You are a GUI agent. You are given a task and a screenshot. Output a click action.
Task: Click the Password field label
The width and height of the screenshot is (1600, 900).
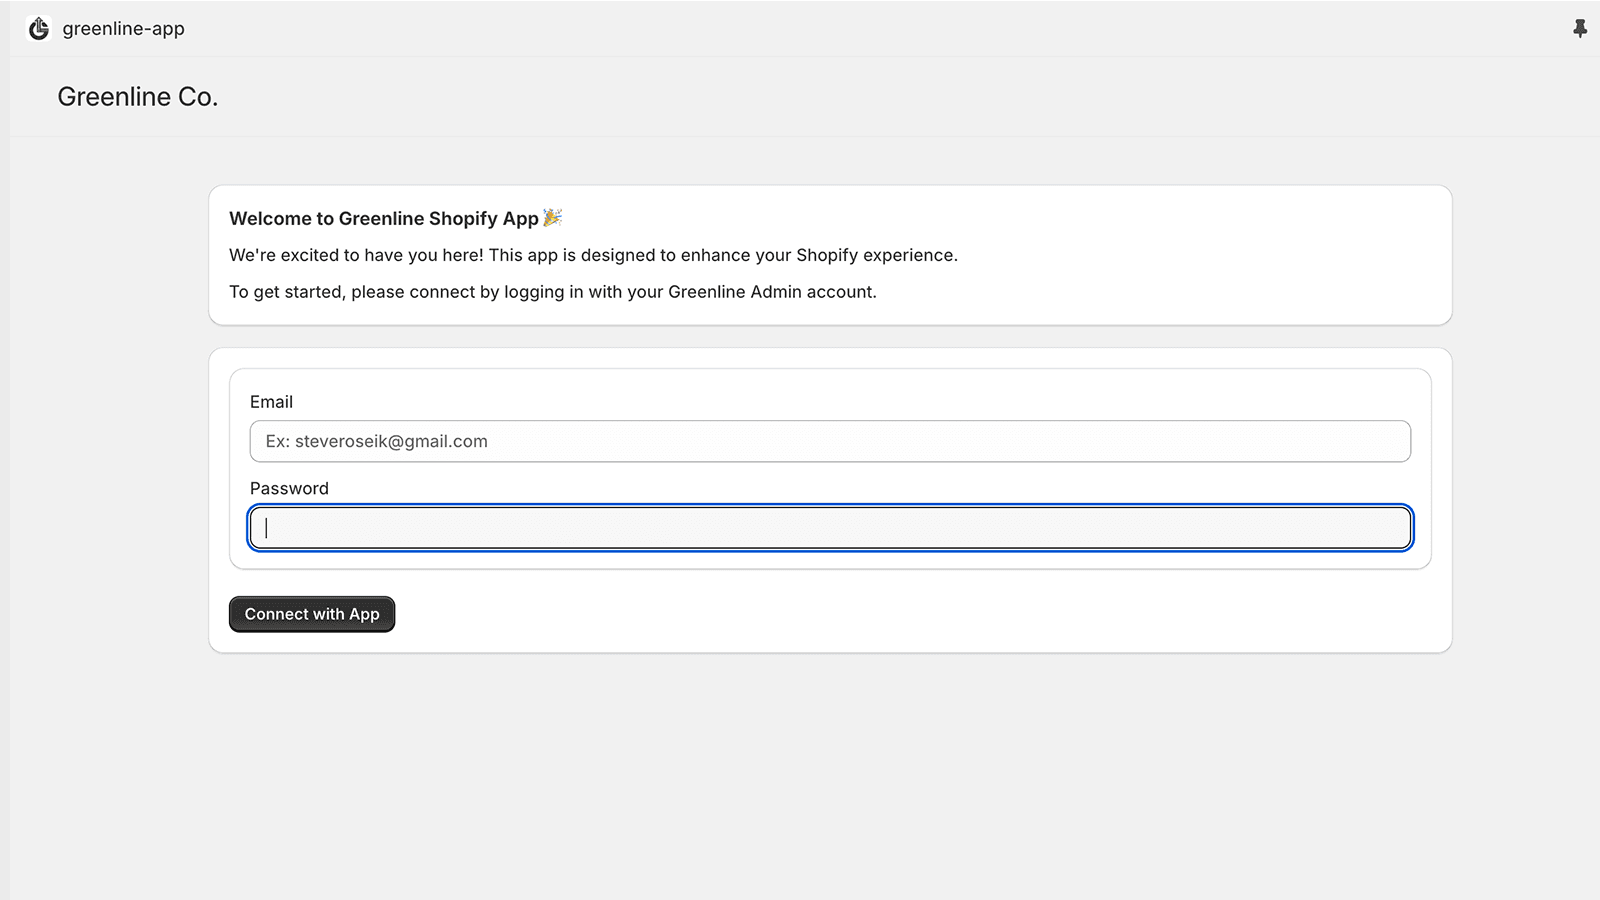(x=289, y=489)
